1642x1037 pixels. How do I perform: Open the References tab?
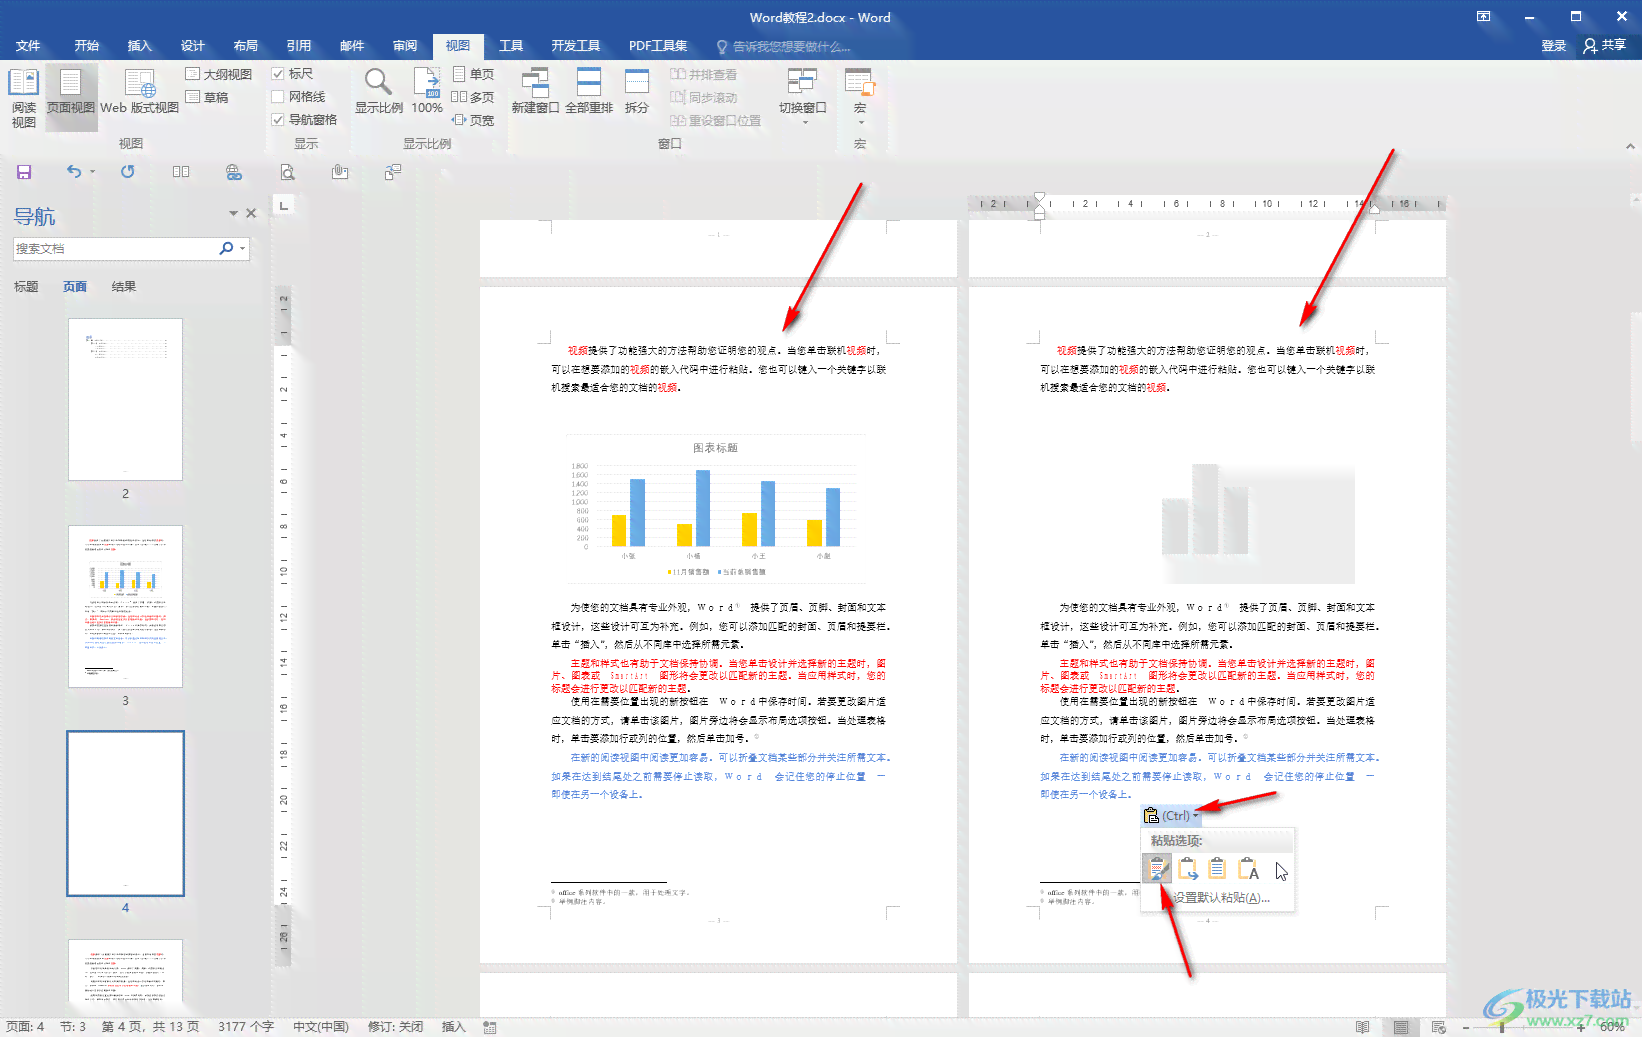(298, 46)
